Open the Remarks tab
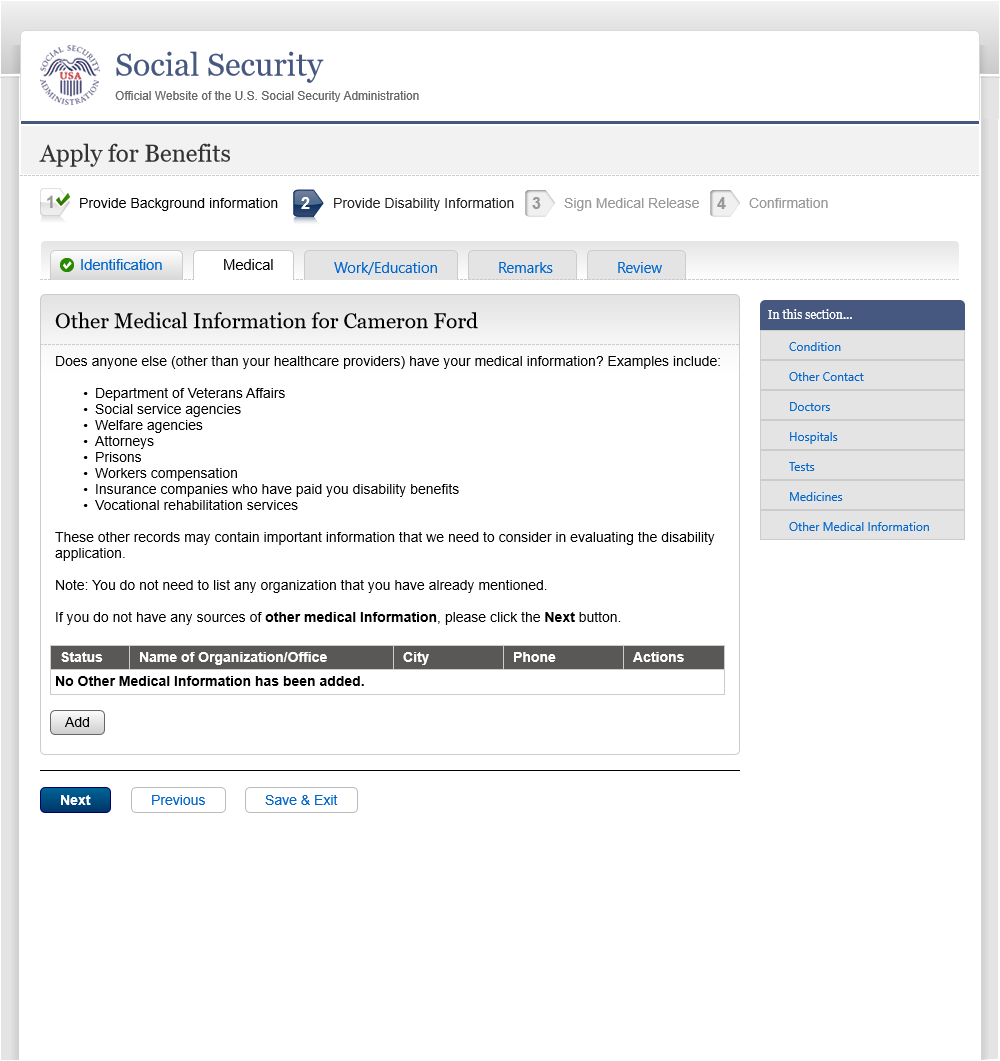The width and height of the screenshot is (1000, 1061). click(x=525, y=267)
